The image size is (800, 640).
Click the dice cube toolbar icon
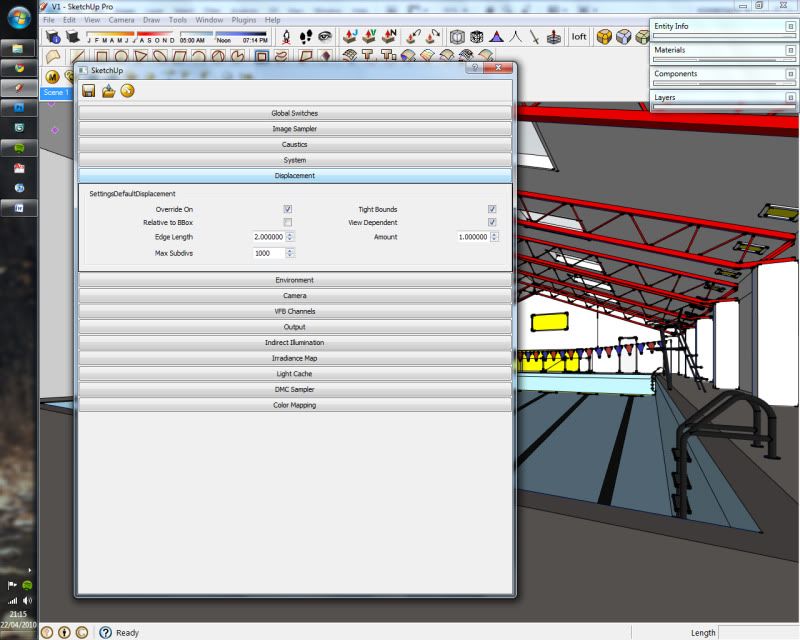tap(477, 37)
